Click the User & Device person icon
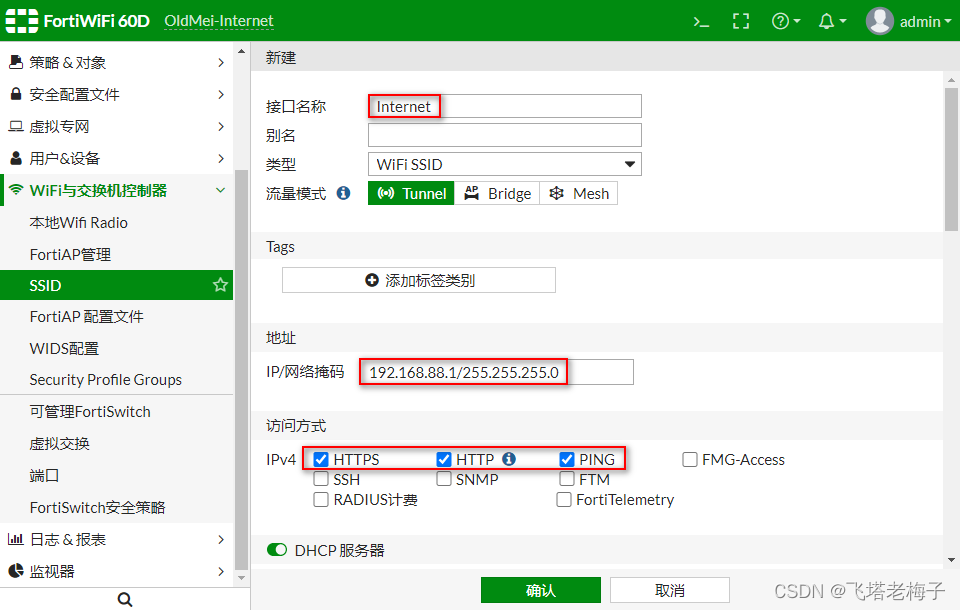Screen dimensions: 960x610 coord(16,158)
